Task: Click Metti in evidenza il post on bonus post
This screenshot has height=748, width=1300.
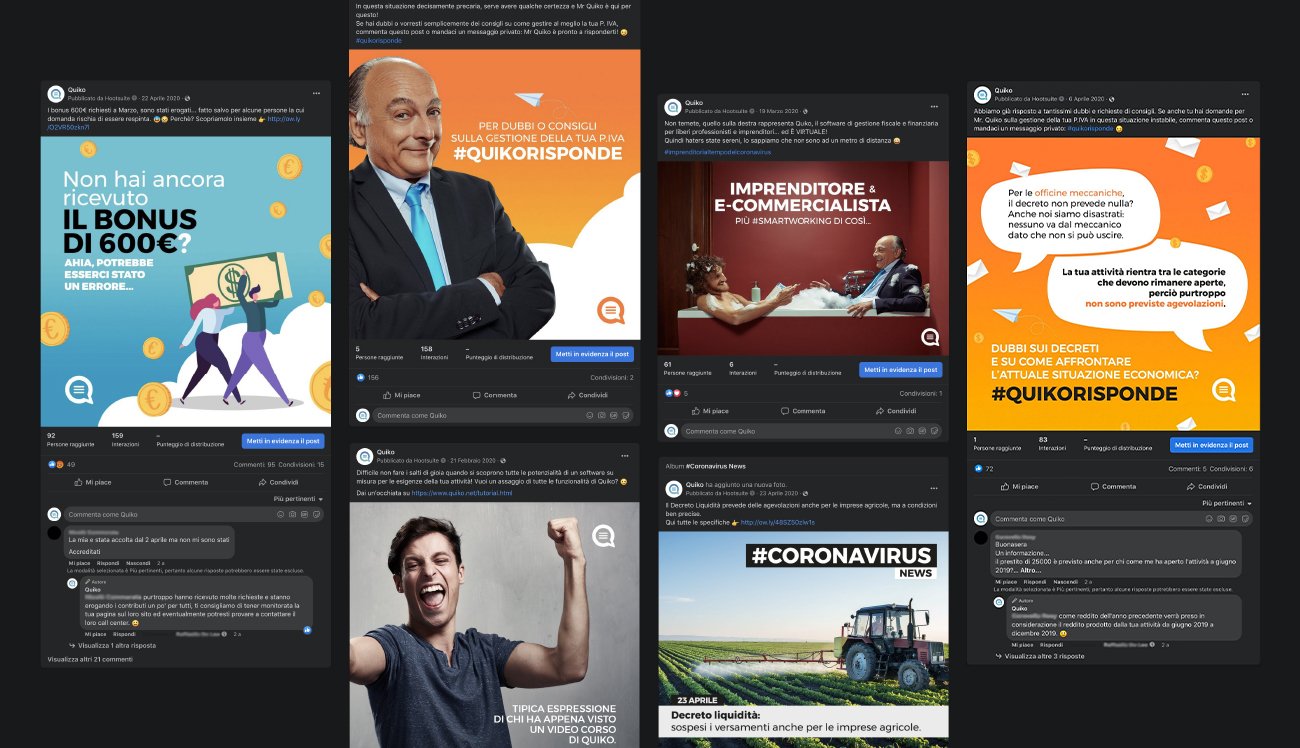Action: click(x=283, y=441)
